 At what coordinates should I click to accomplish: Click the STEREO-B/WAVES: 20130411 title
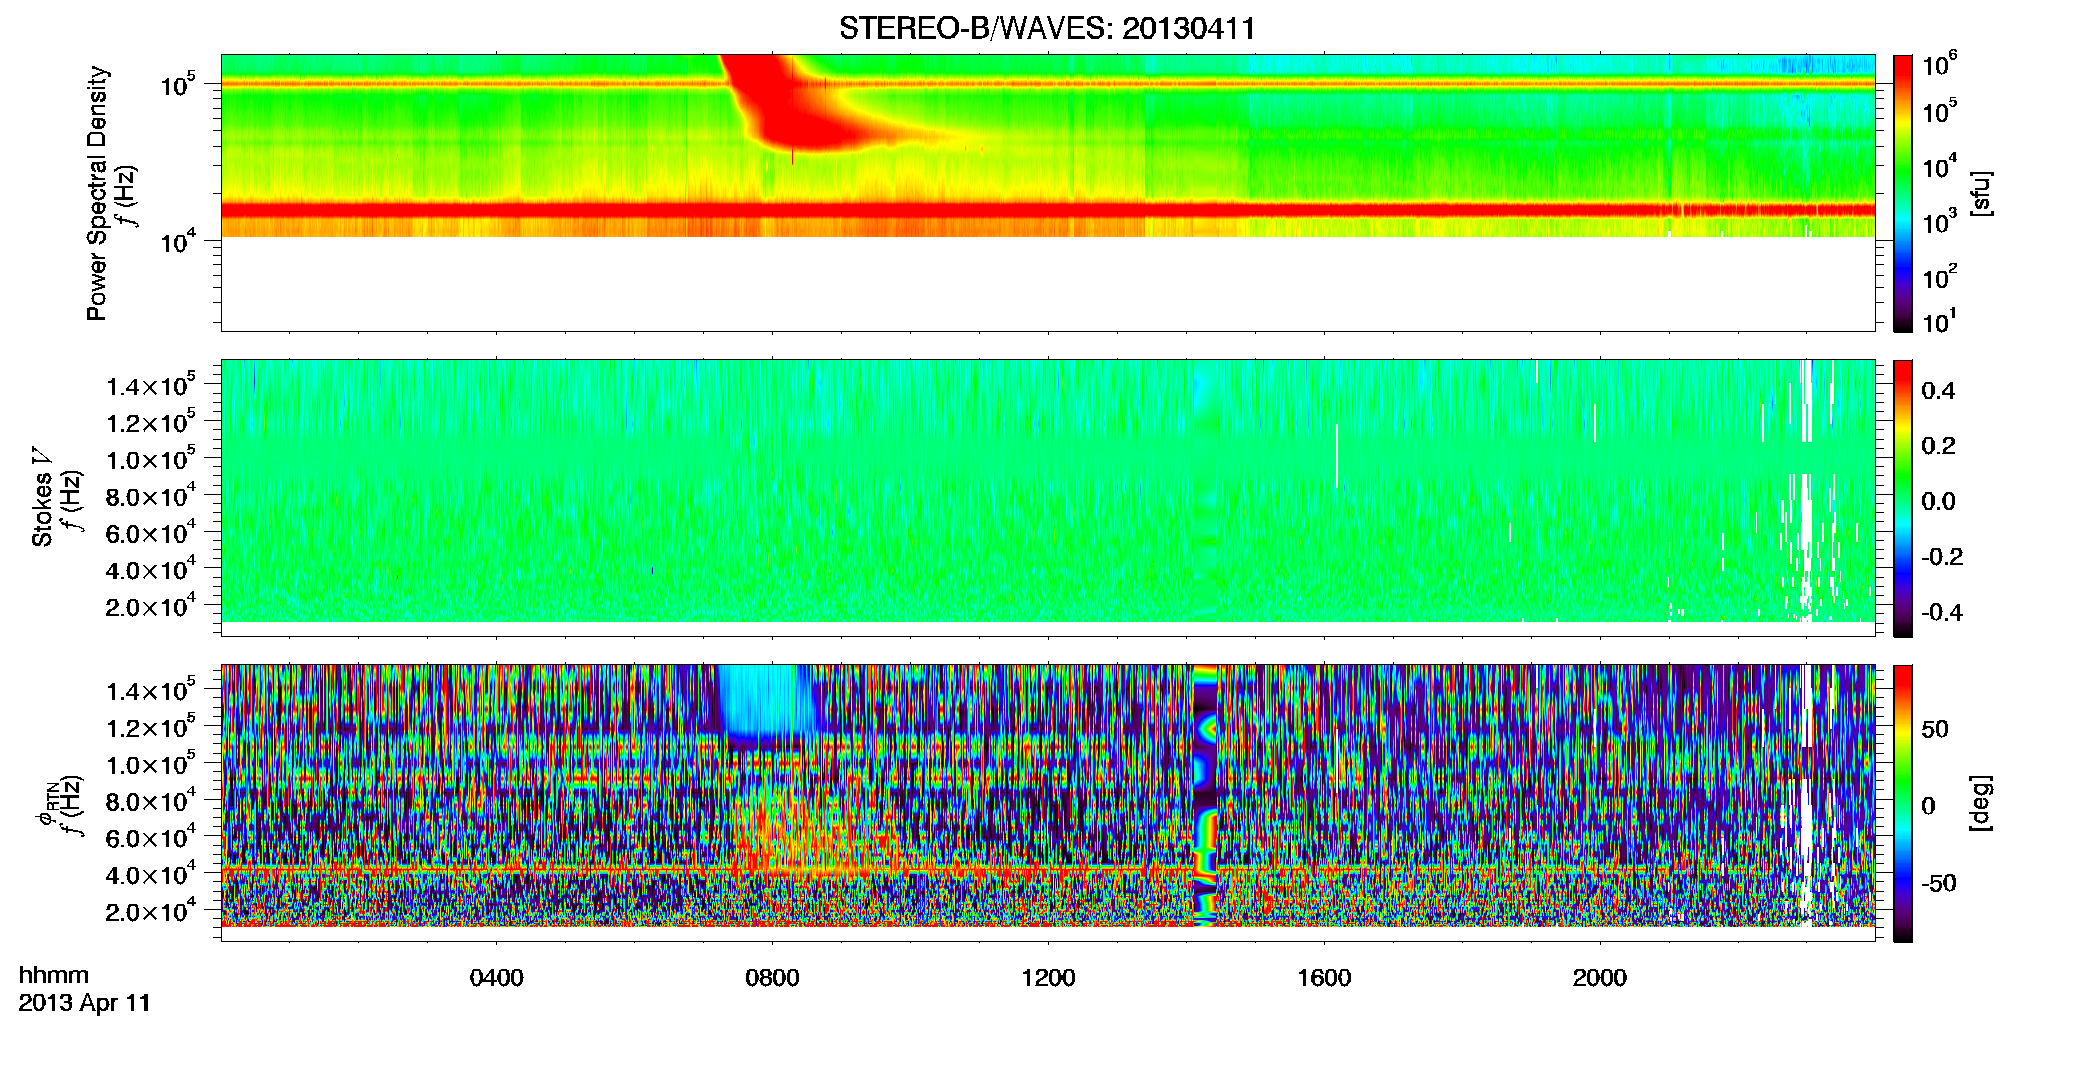coord(1047,28)
